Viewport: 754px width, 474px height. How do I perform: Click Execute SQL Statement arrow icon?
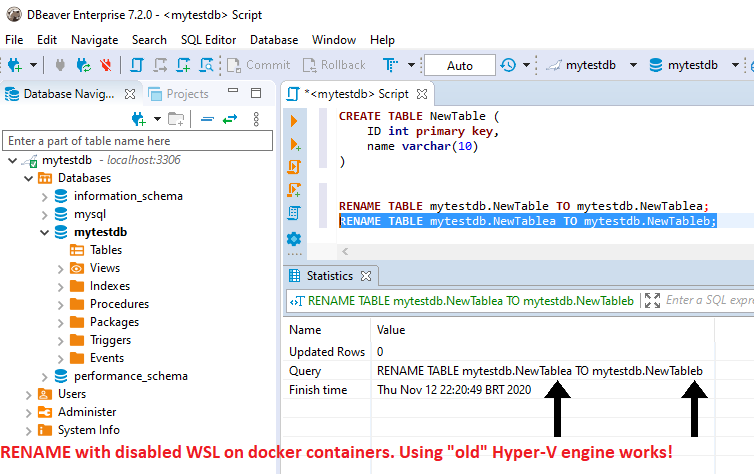coord(294,121)
